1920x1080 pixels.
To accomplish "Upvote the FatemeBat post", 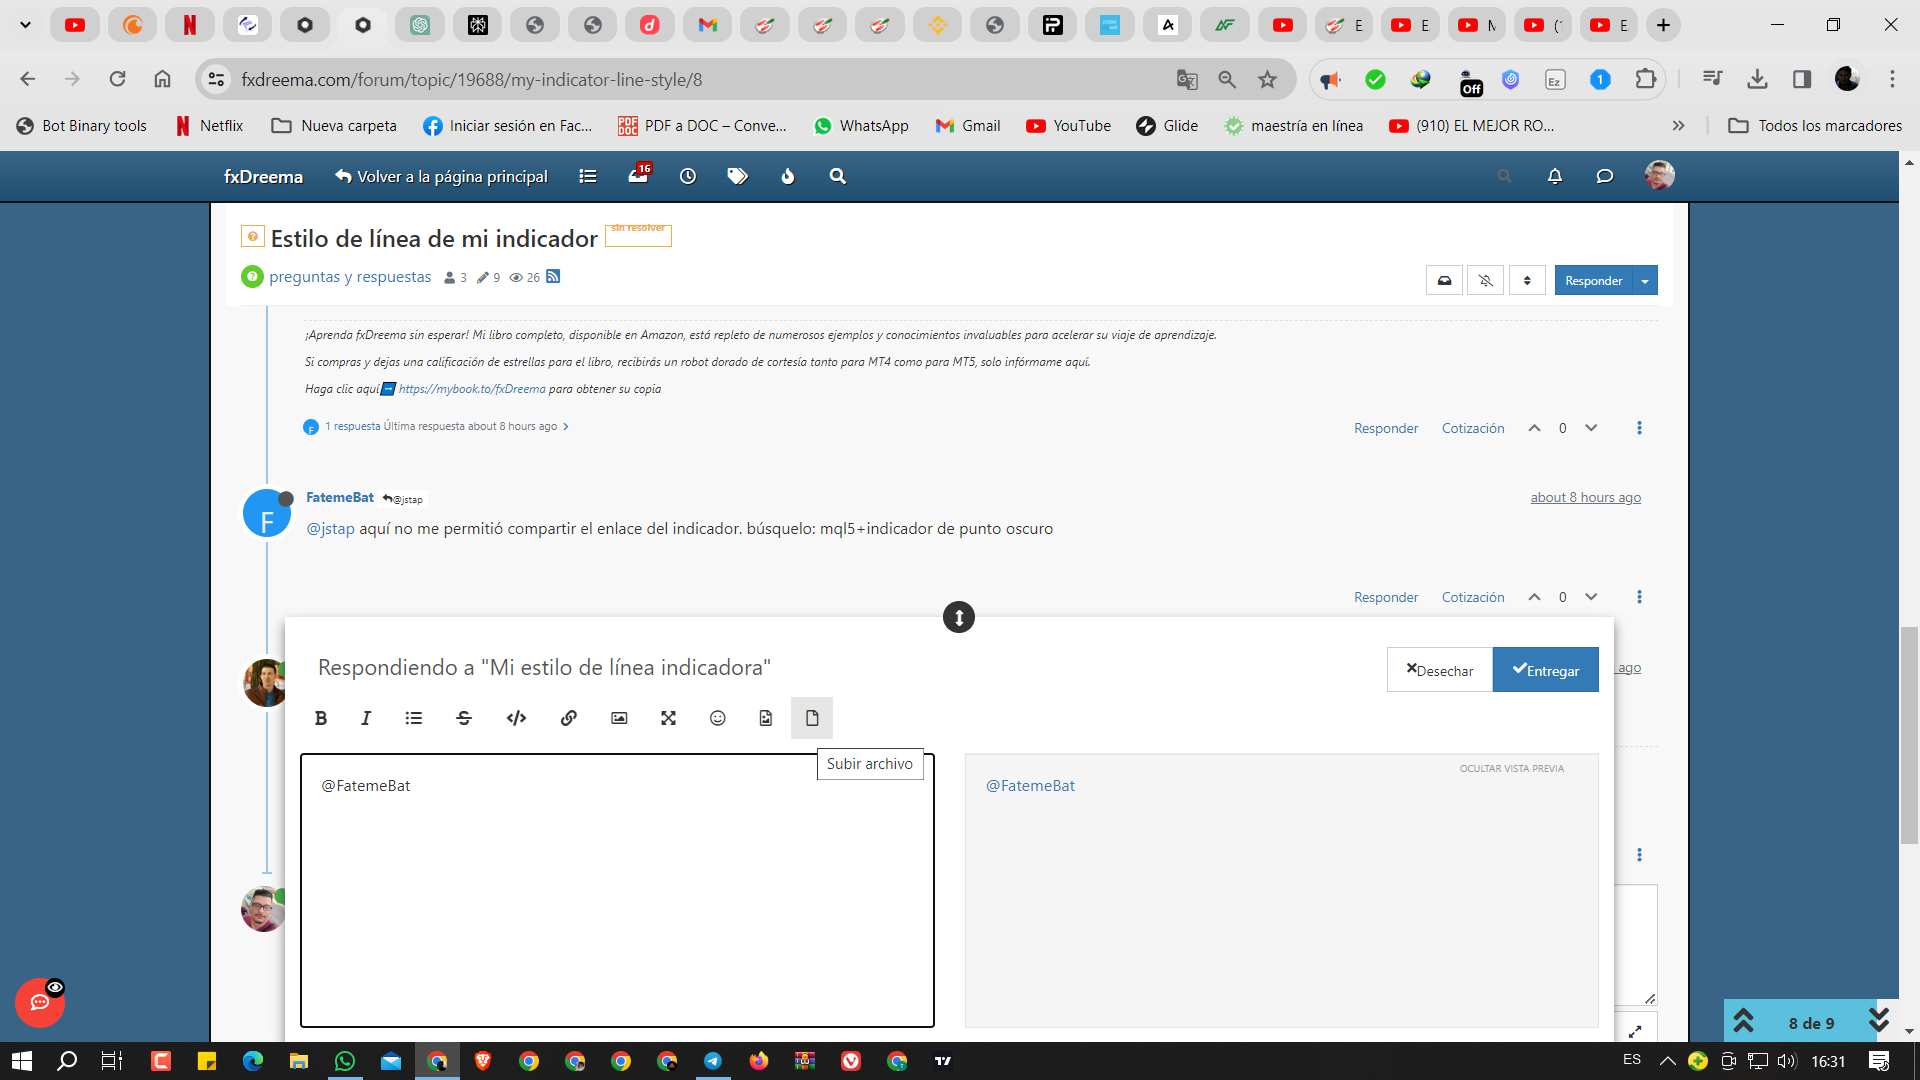I will point(1534,597).
